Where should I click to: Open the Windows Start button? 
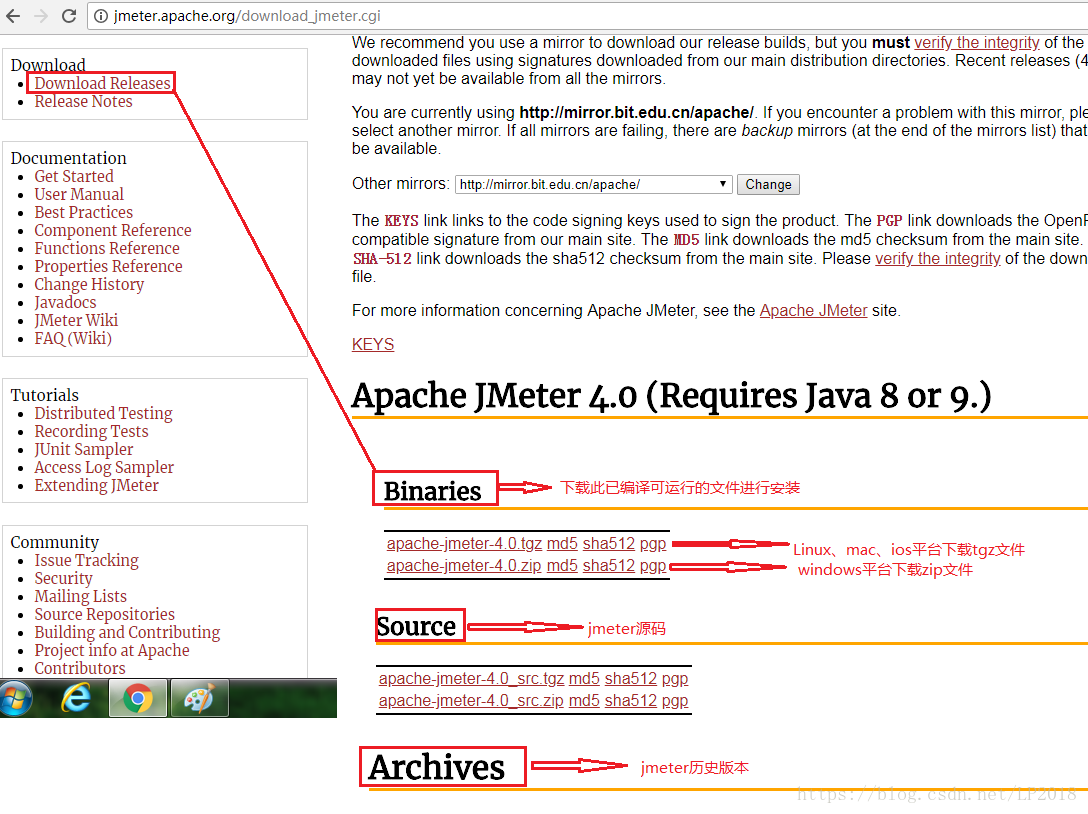(16, 698)
